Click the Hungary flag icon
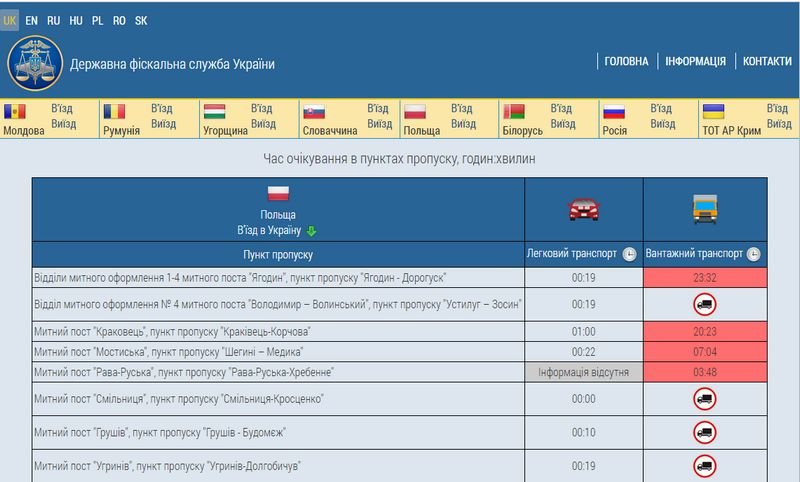800x482 pixels. (x=213, y=111)
